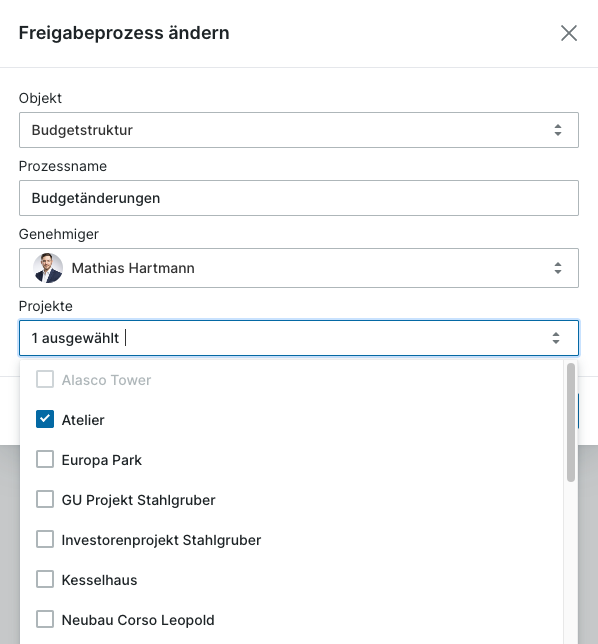598x644 pixels.
Task: Click the disabled Alasco Tower checkbox
Action: coord(45,379)
